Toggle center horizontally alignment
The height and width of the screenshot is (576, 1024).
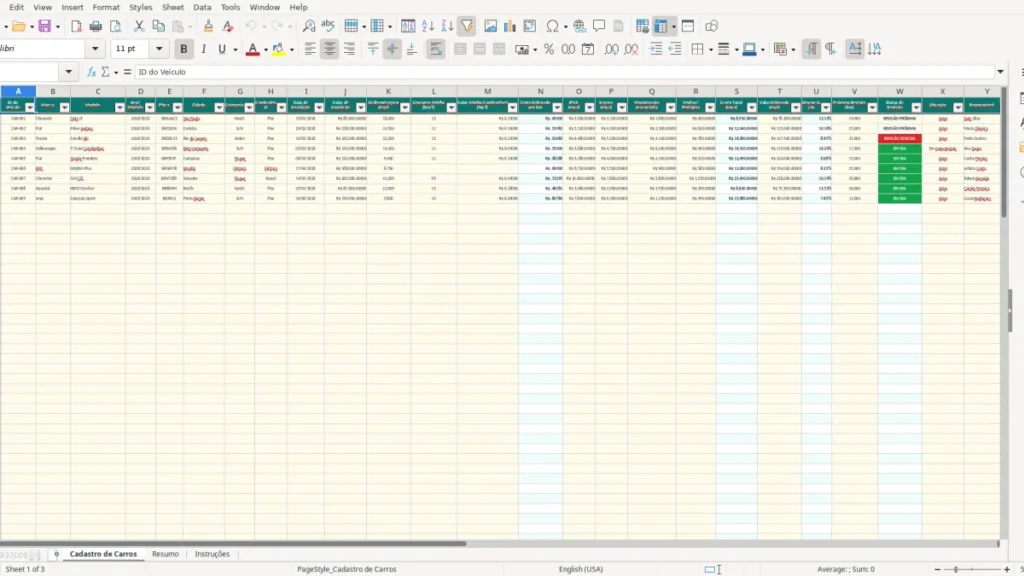point(329,49)
